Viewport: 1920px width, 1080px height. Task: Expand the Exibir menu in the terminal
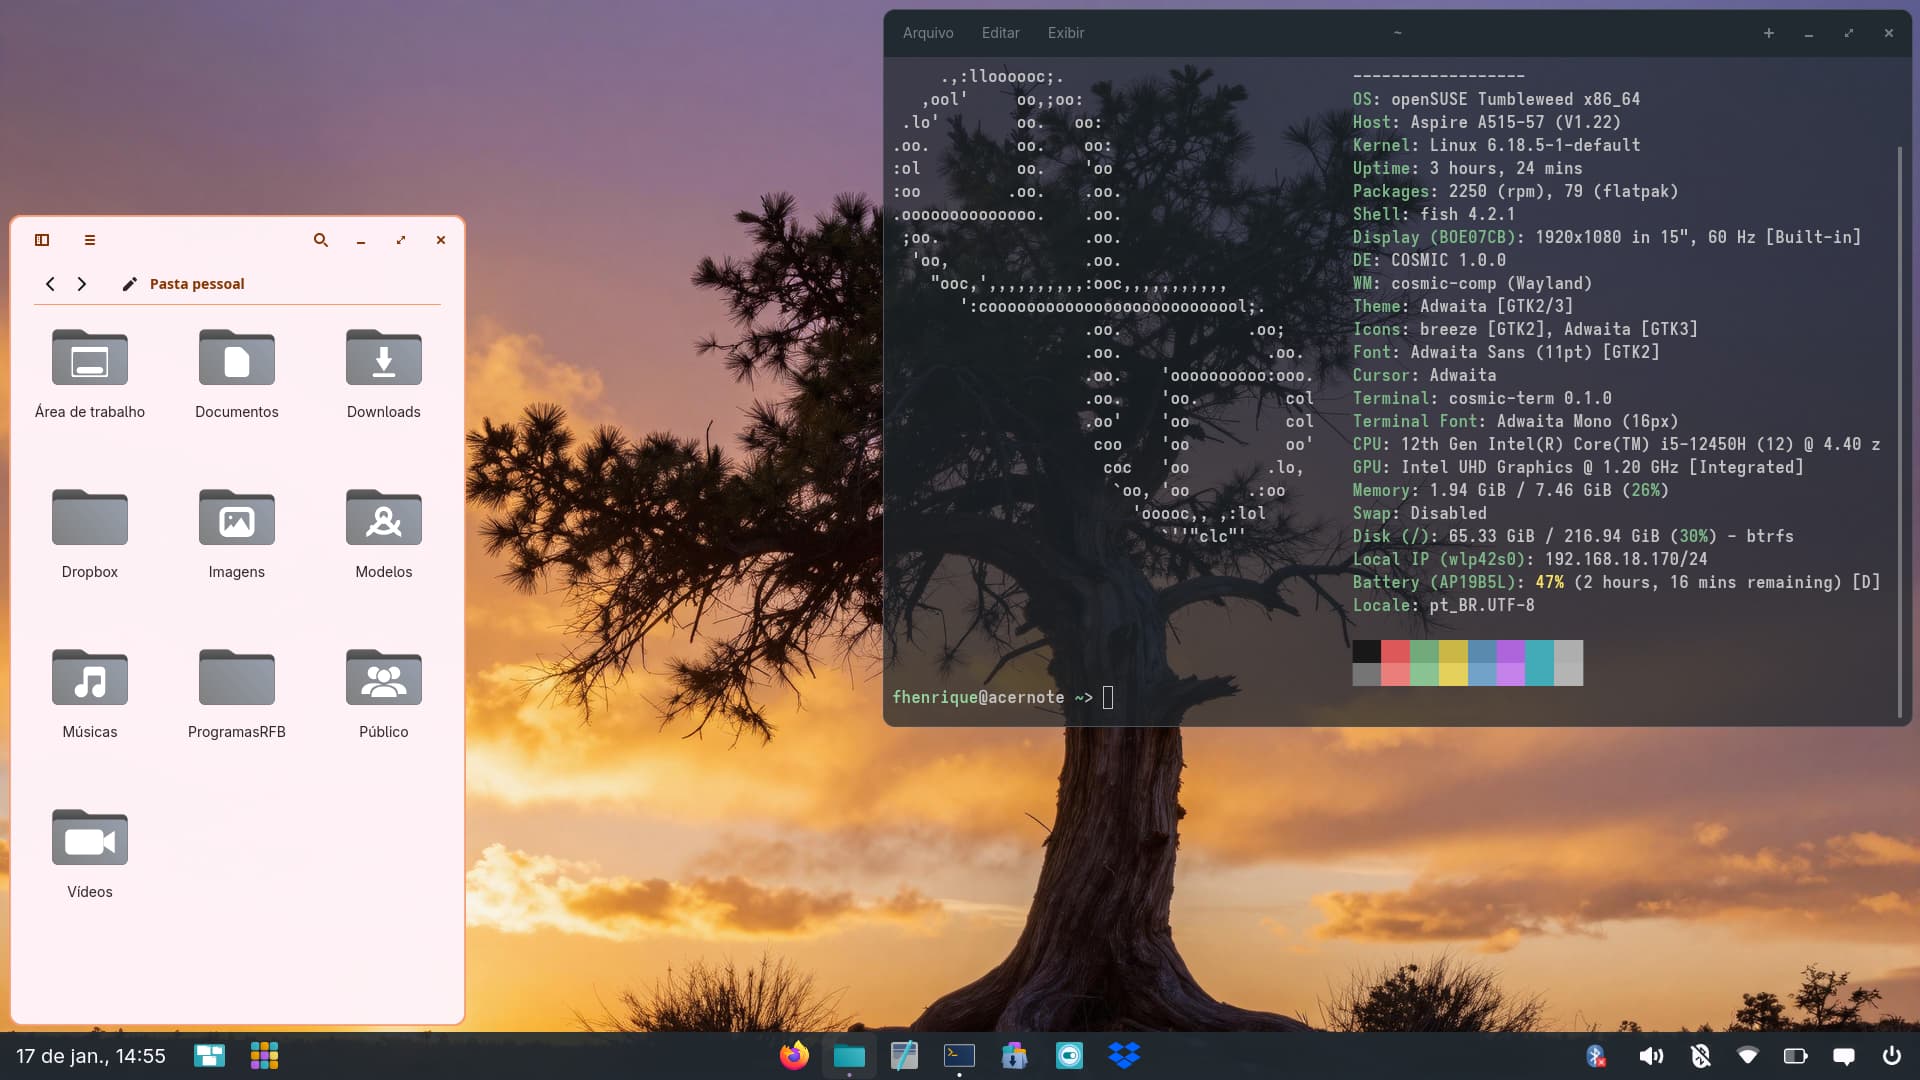click(1065, 33)
